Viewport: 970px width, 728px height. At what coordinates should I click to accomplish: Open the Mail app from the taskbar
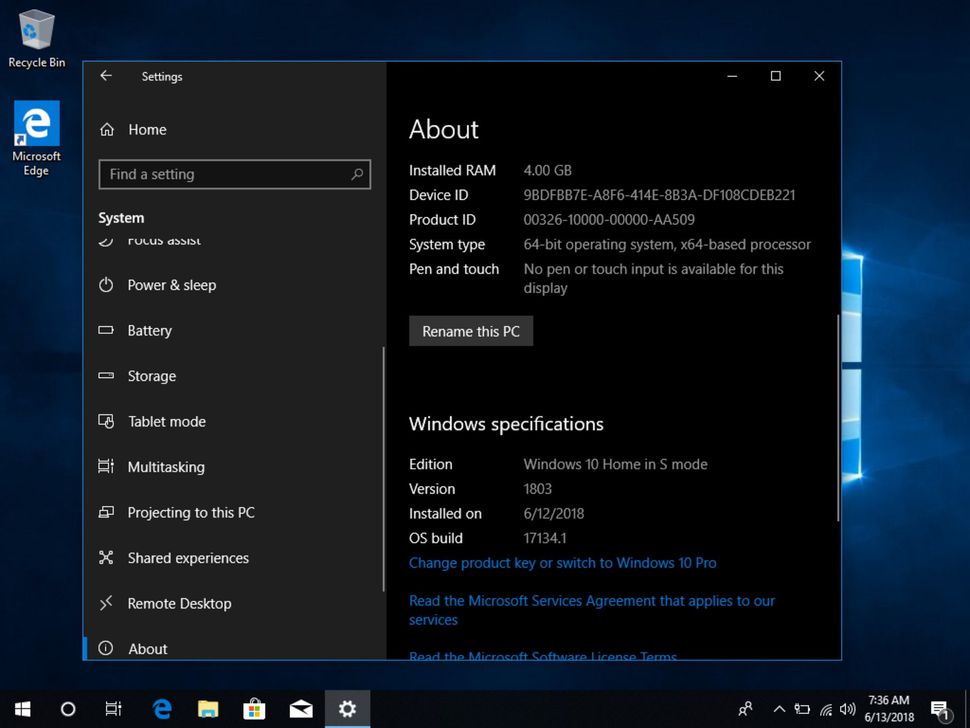pyautogui.click(x=301, y=709)
